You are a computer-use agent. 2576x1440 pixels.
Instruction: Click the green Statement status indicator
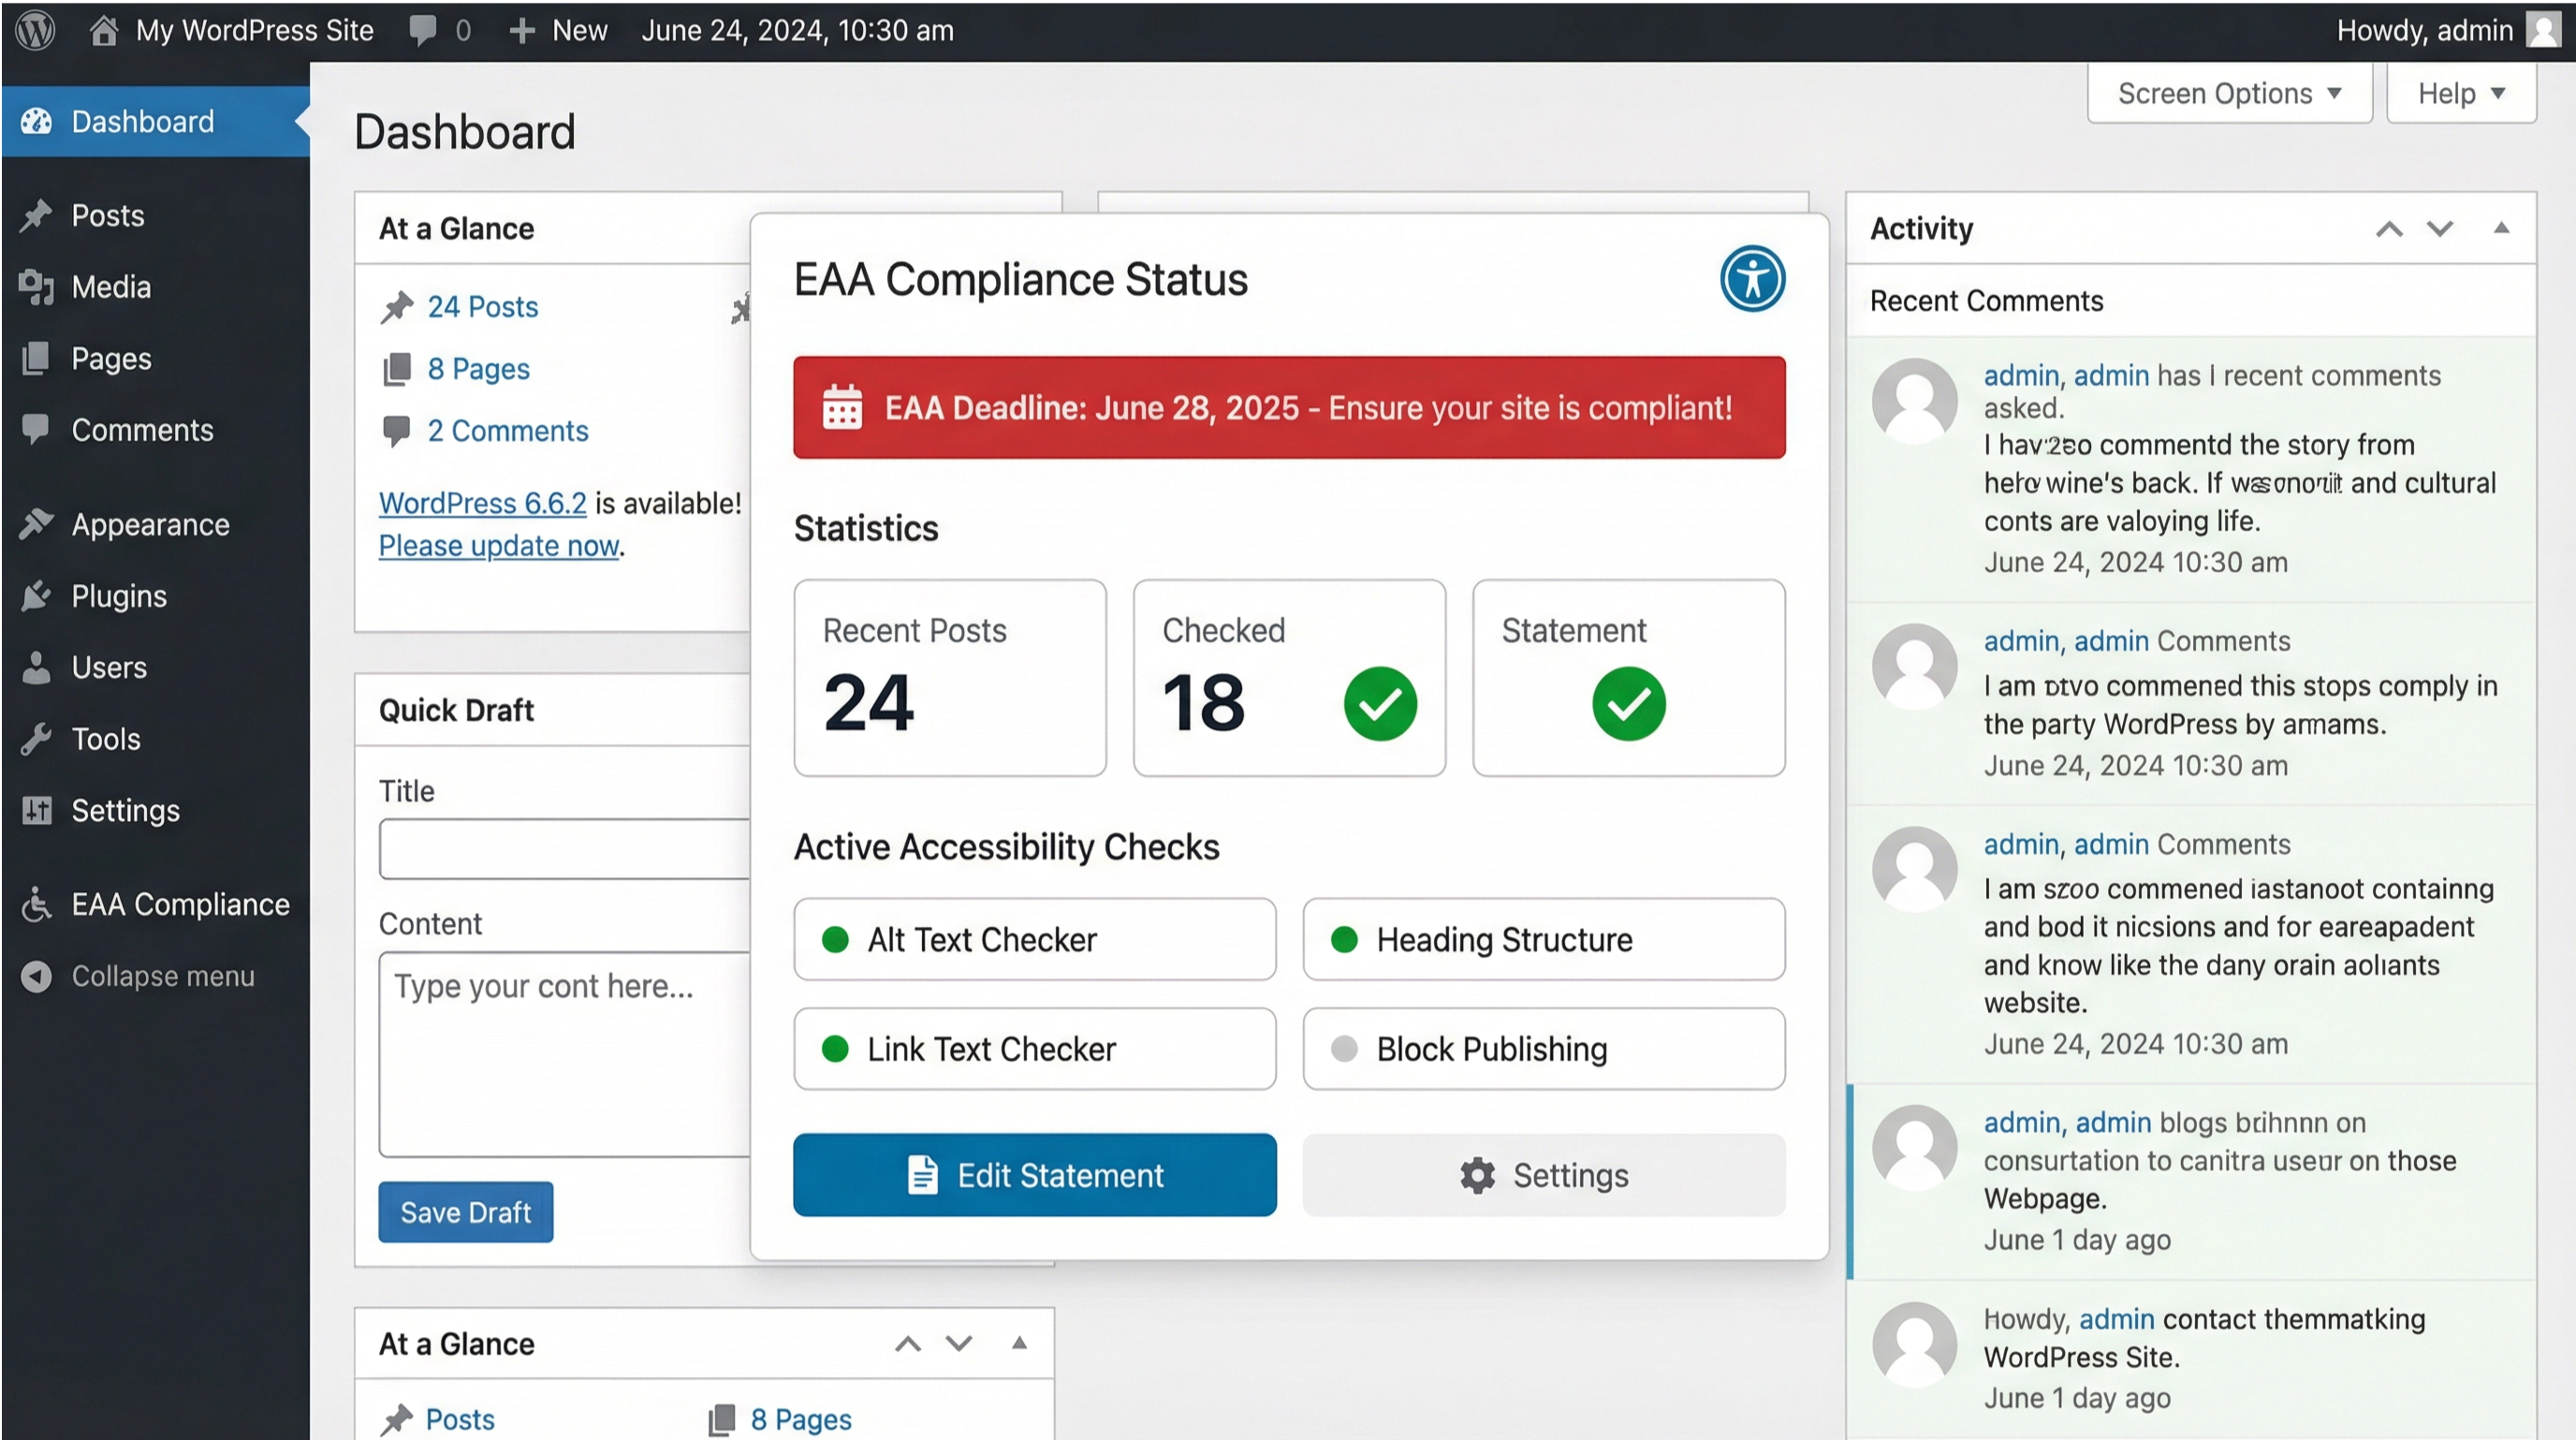point(1628,704)
